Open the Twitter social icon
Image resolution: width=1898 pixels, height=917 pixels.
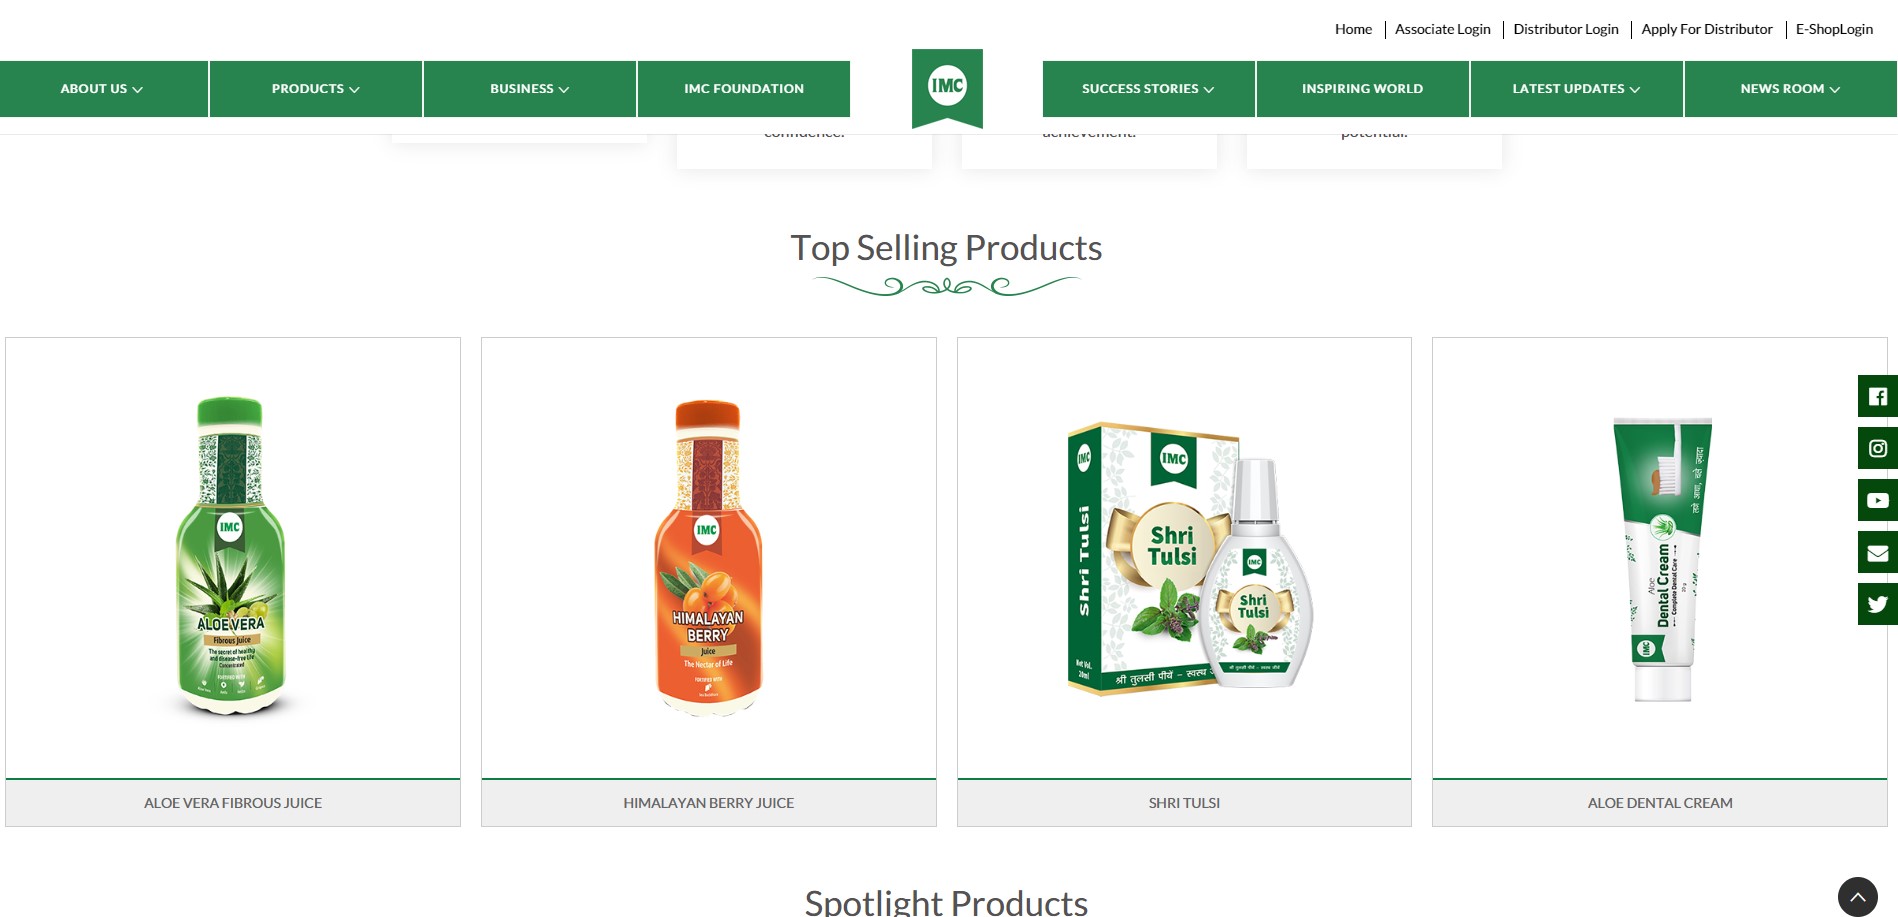pos(1877,604)
